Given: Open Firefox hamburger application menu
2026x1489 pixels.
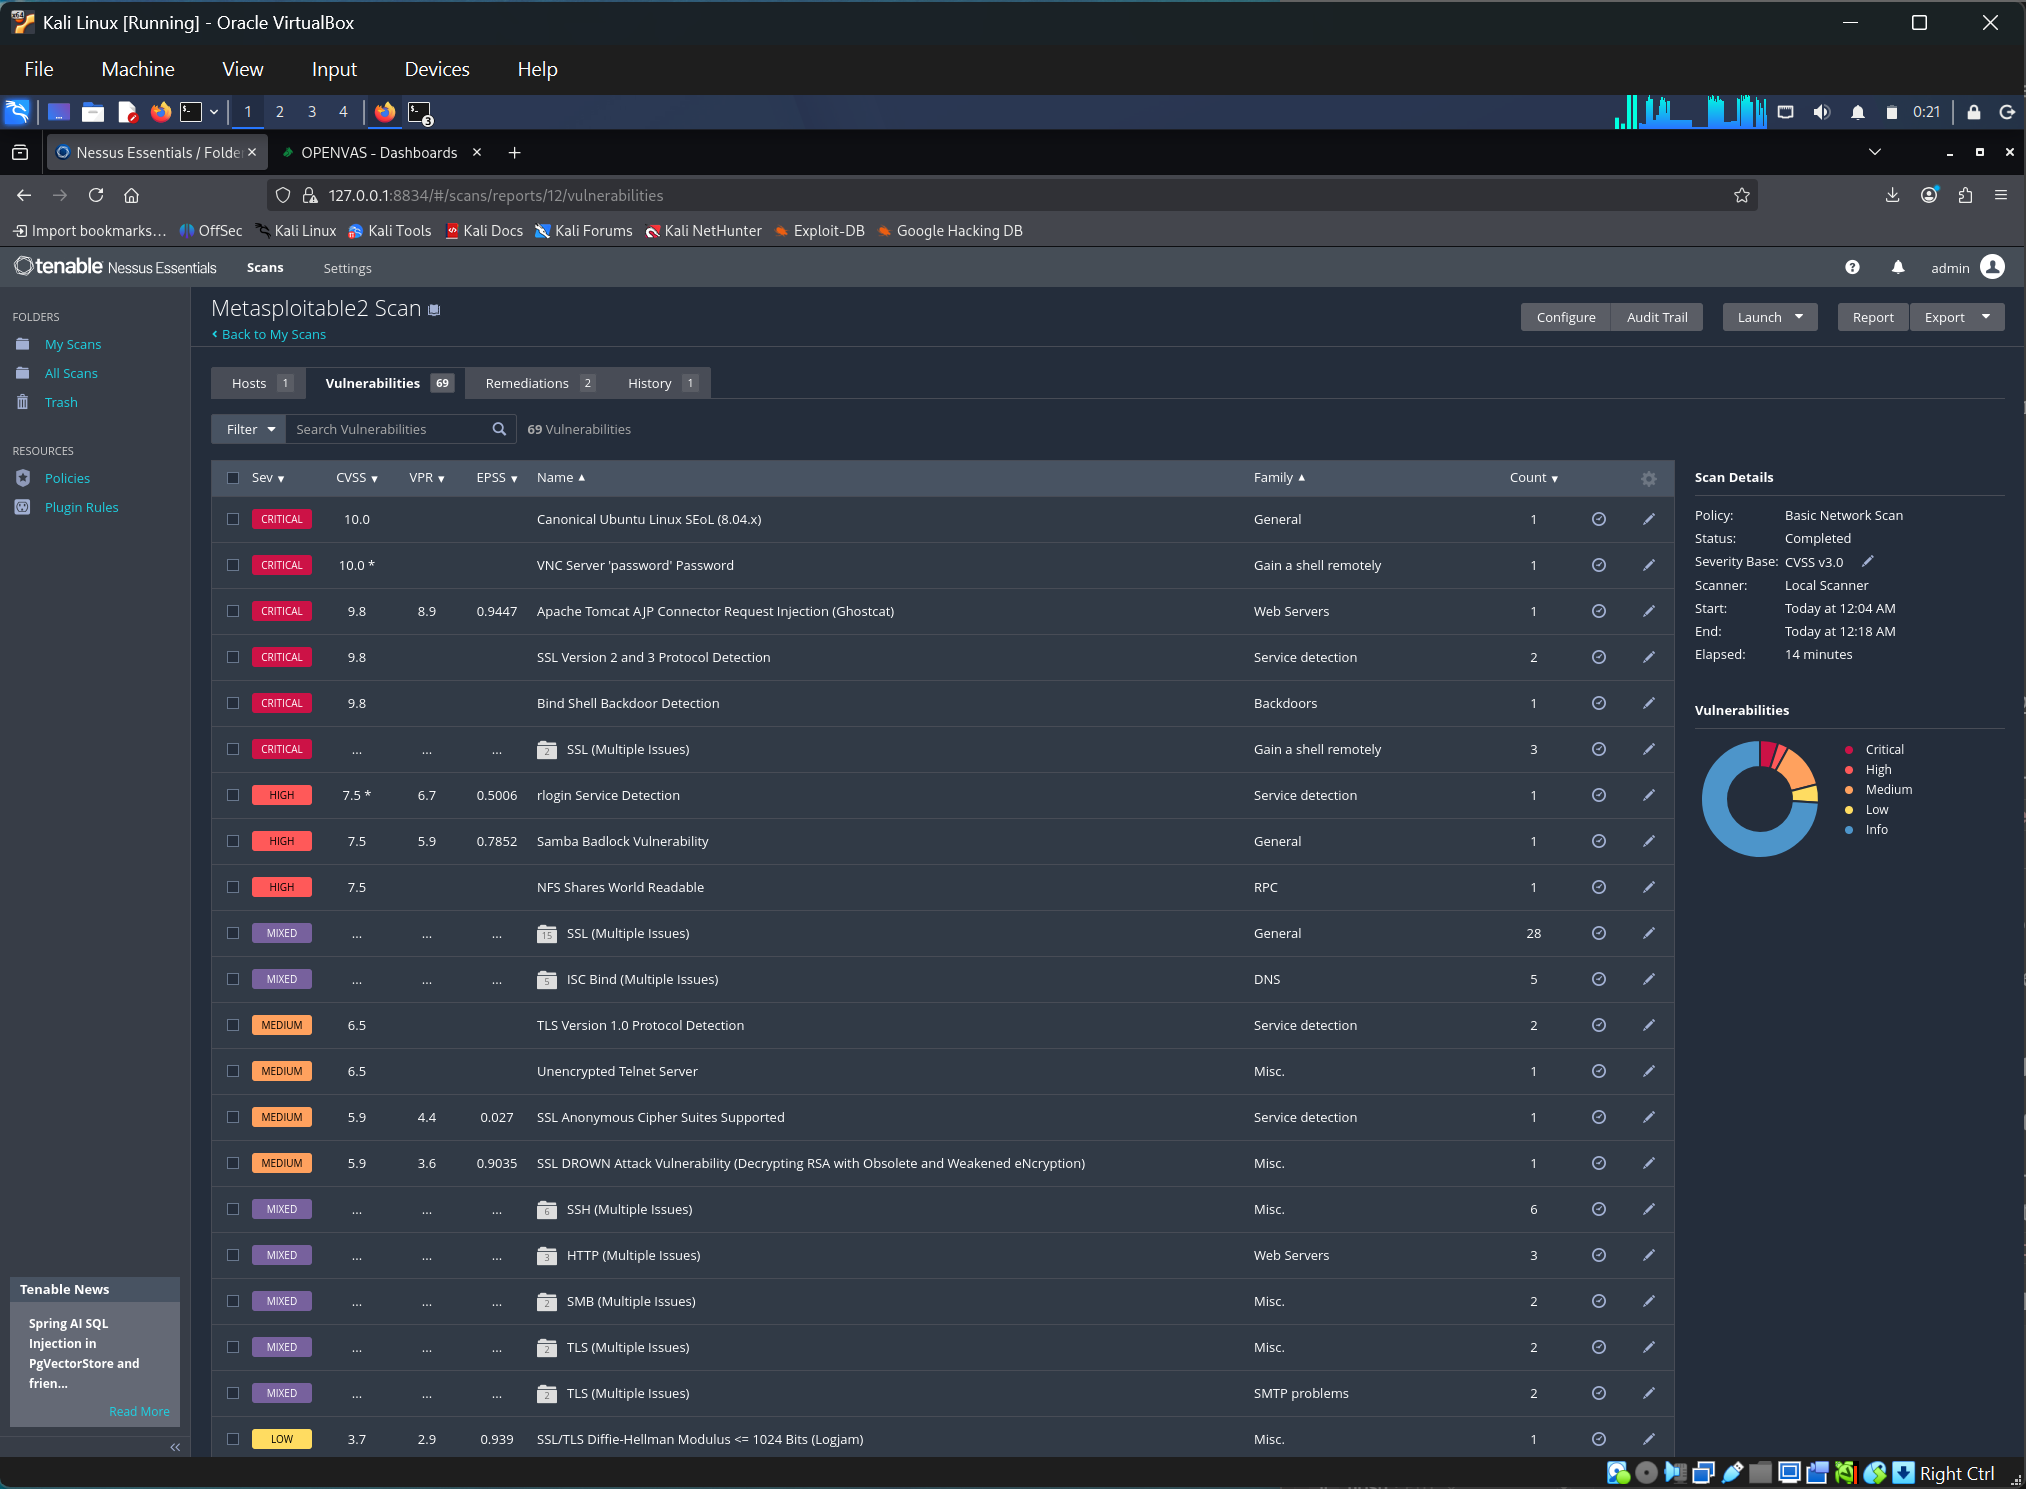Looking at the screenshot, I should pos(2001,195).
